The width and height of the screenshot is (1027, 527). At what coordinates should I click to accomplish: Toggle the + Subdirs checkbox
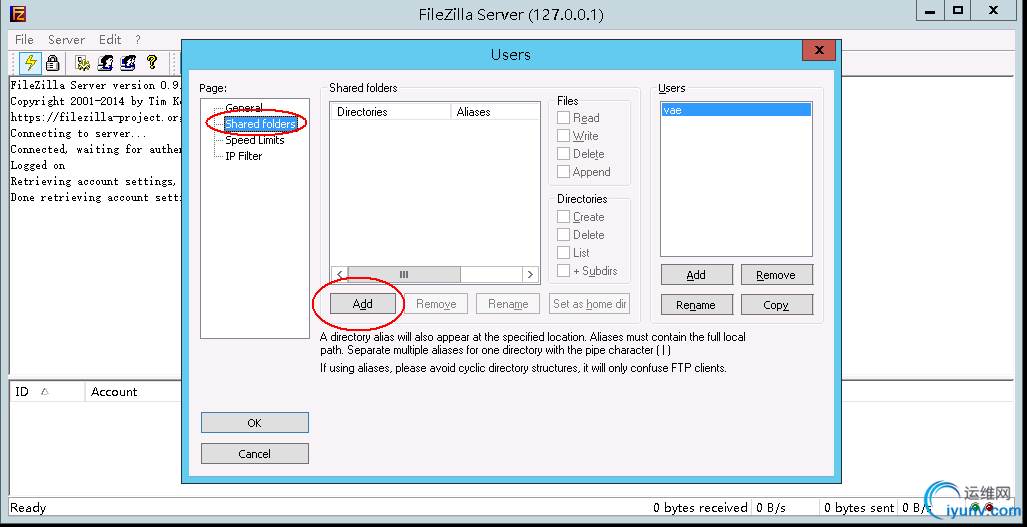[563, 270]
